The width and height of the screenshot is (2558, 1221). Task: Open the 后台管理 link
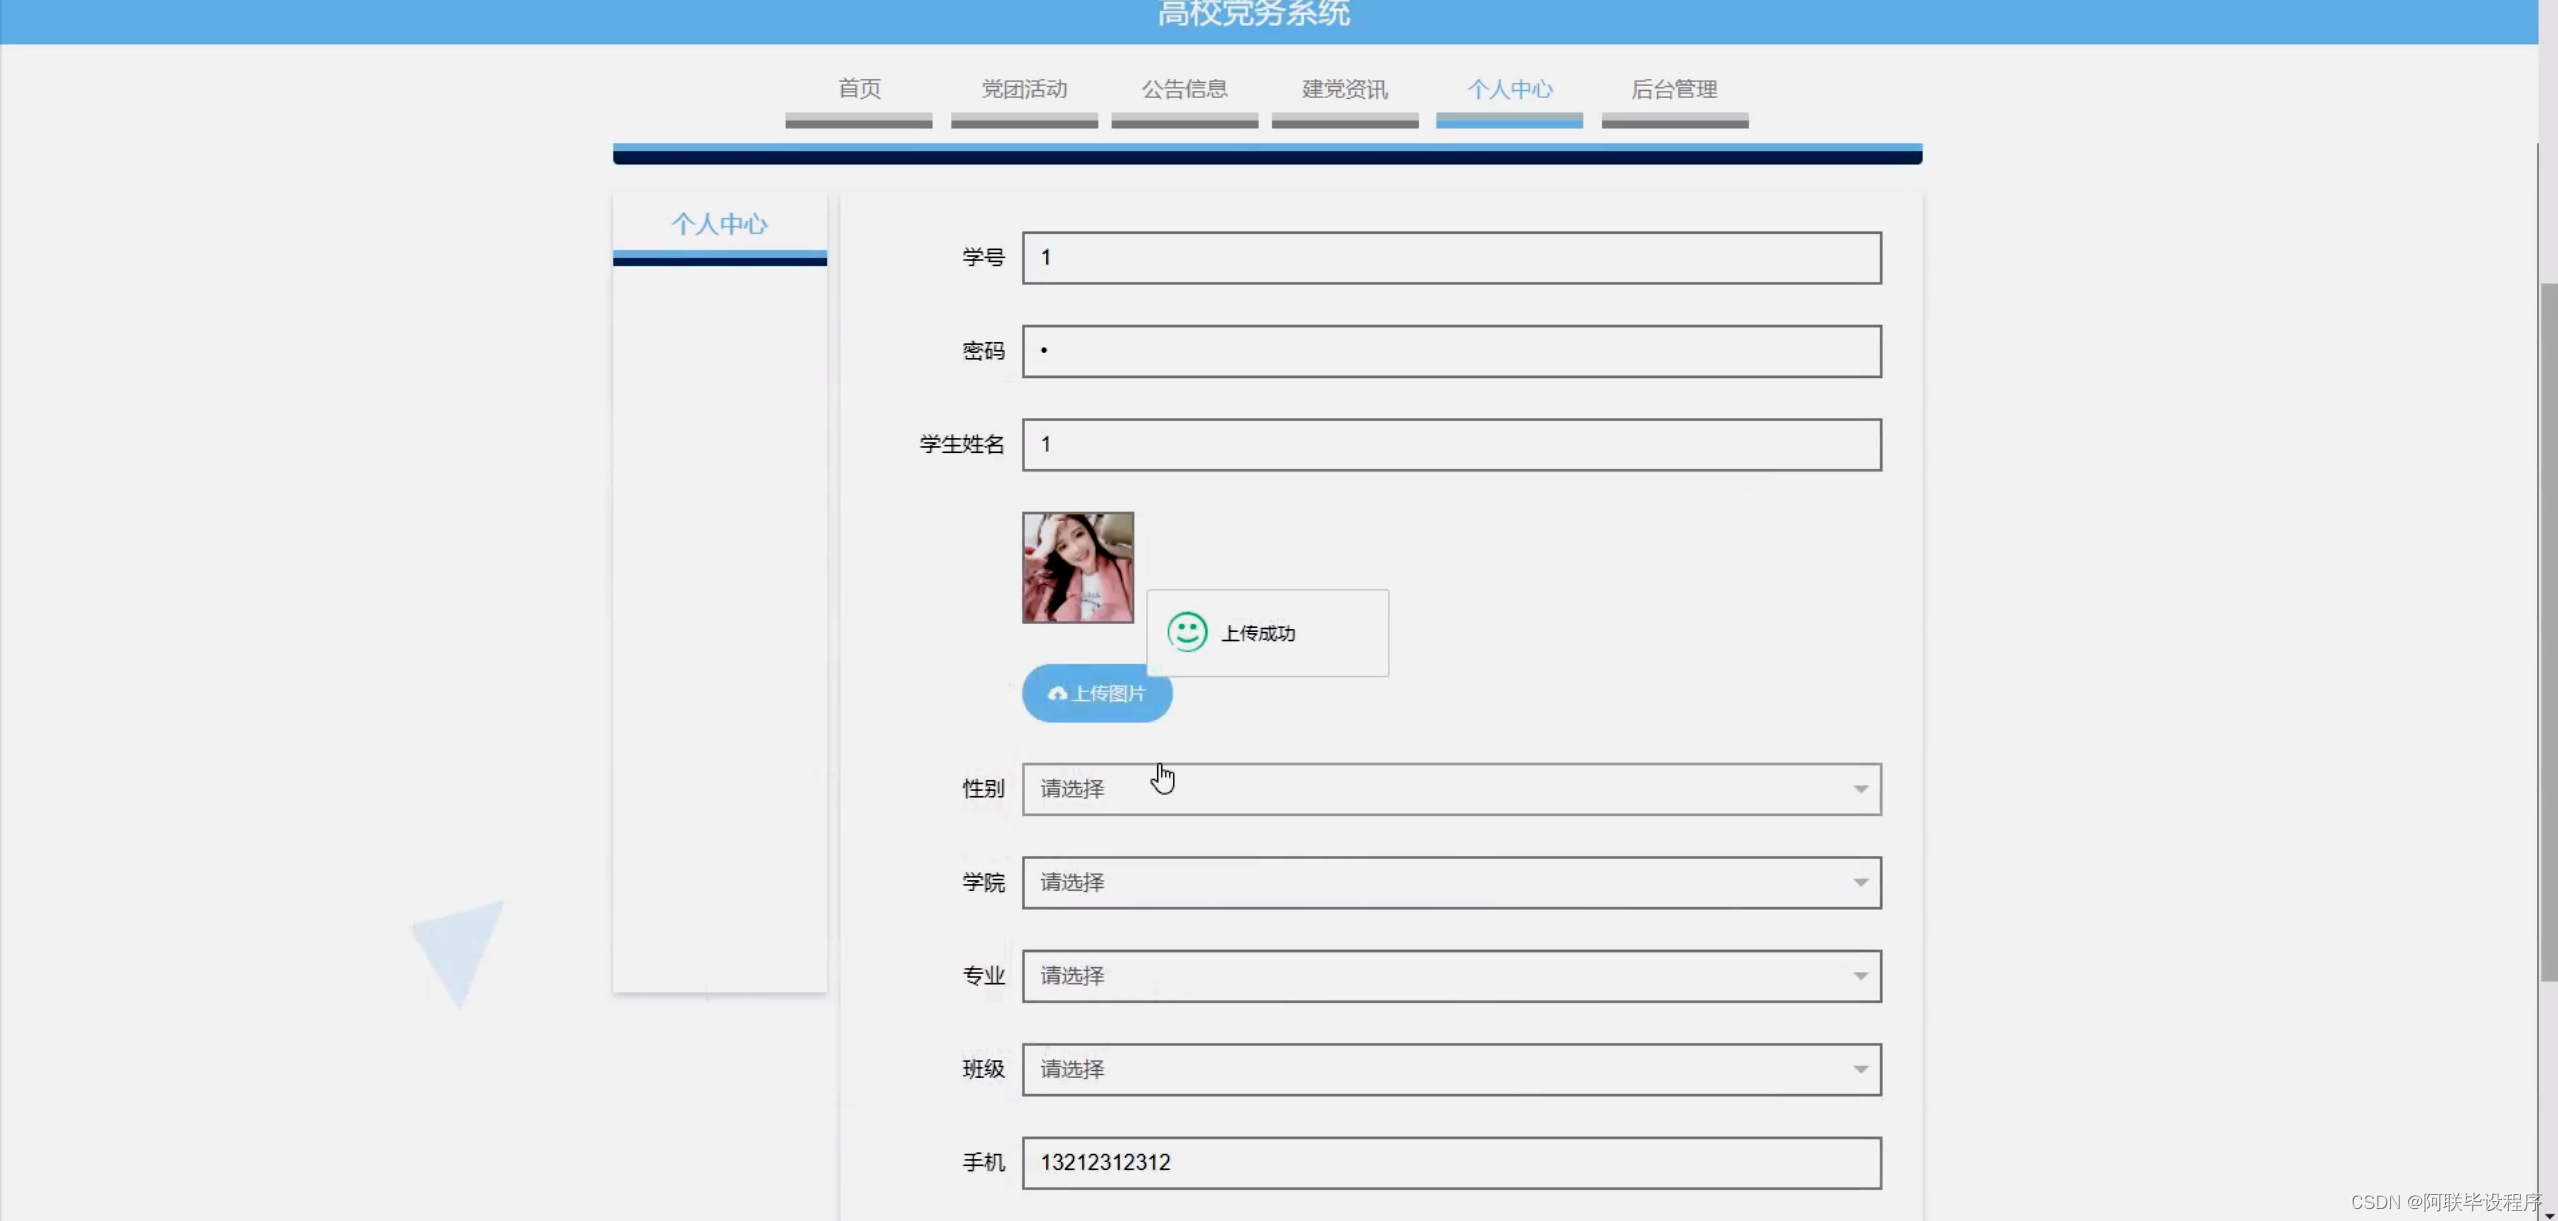1674,89
